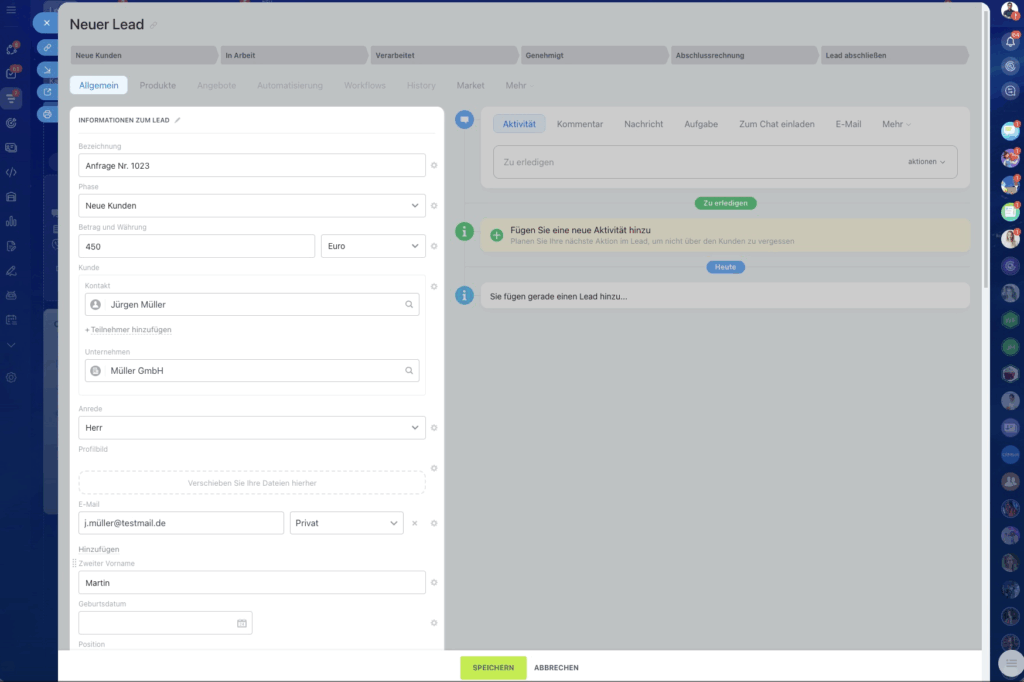
Task: Select the In Arbeit pipeline stage
Action: [x=293, y=54]
